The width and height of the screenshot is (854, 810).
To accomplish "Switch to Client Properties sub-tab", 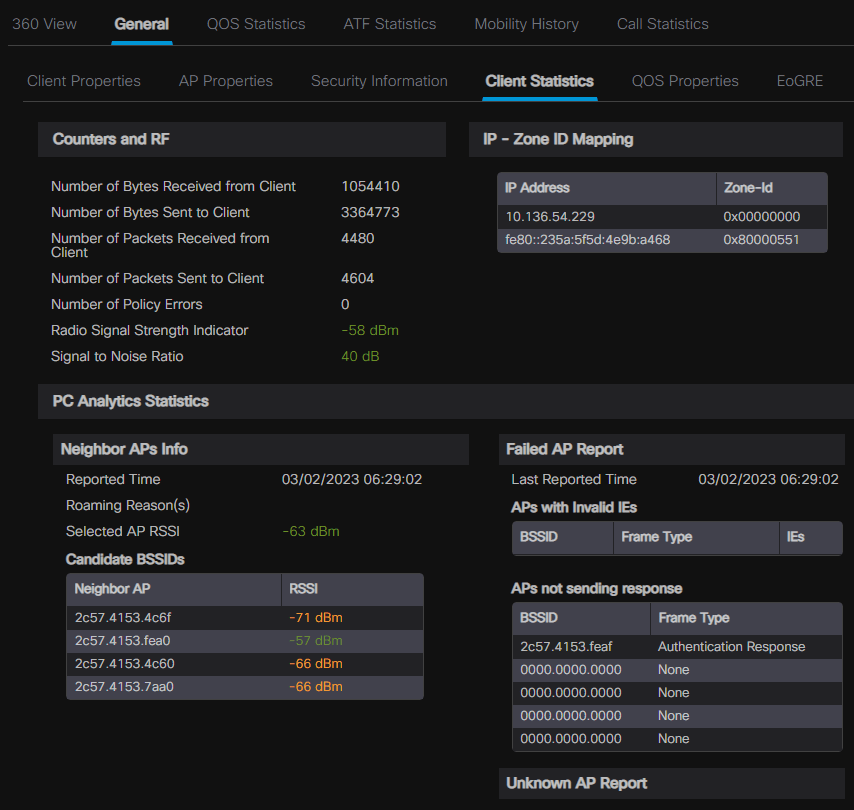I will pos(84,81).
